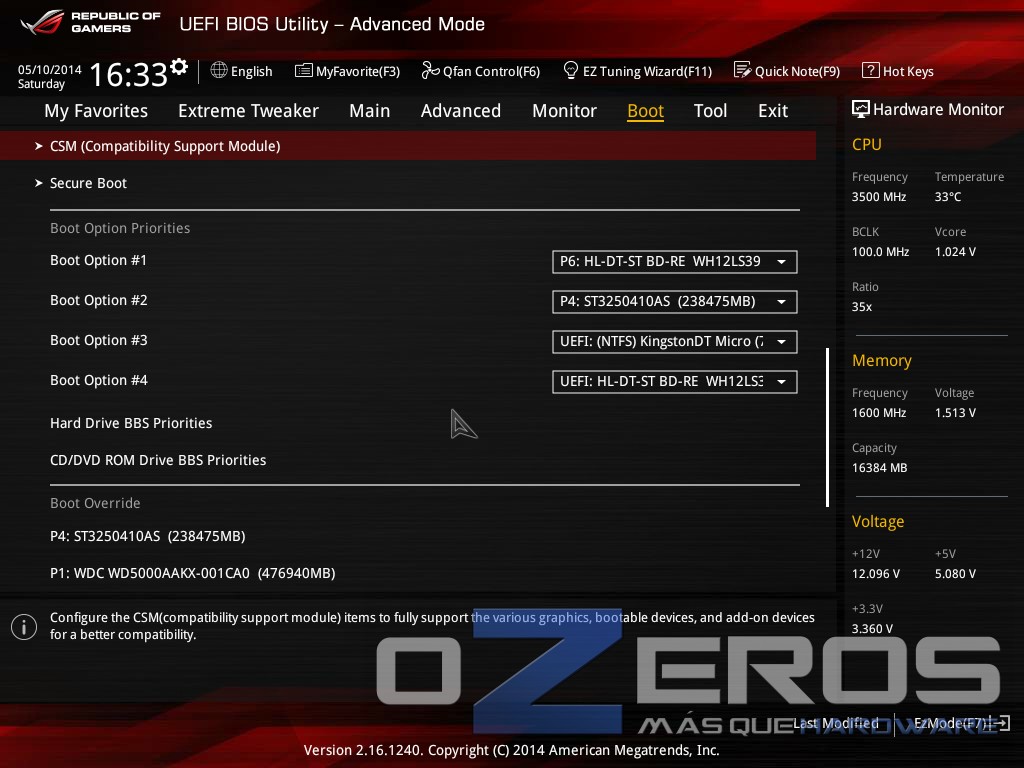1024x768 pixels.
Task: Click the vertical scrollbar of boot list
Action: [827, 427]
